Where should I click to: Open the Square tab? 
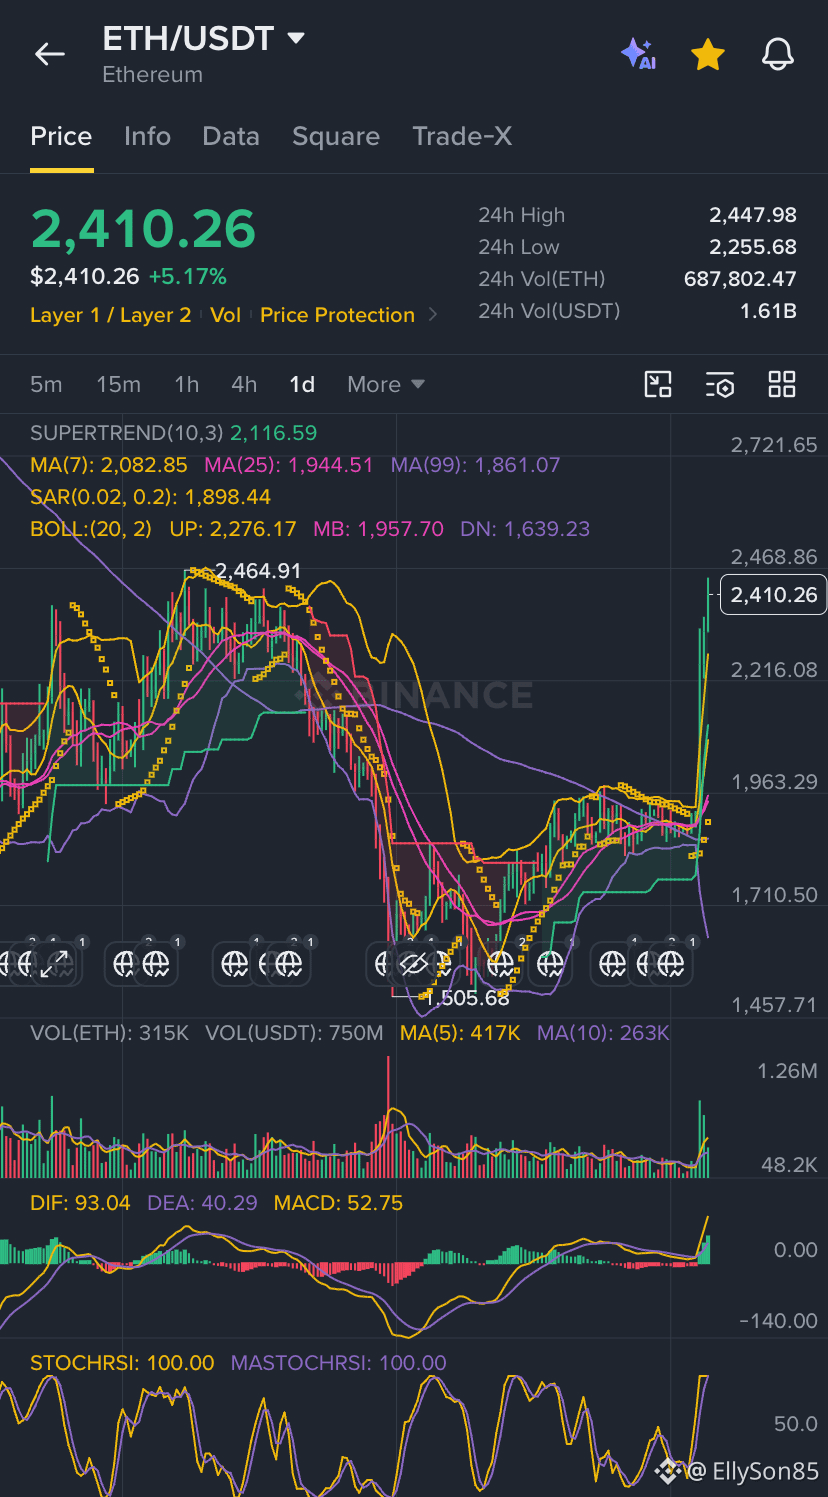(x=336, y=136)
